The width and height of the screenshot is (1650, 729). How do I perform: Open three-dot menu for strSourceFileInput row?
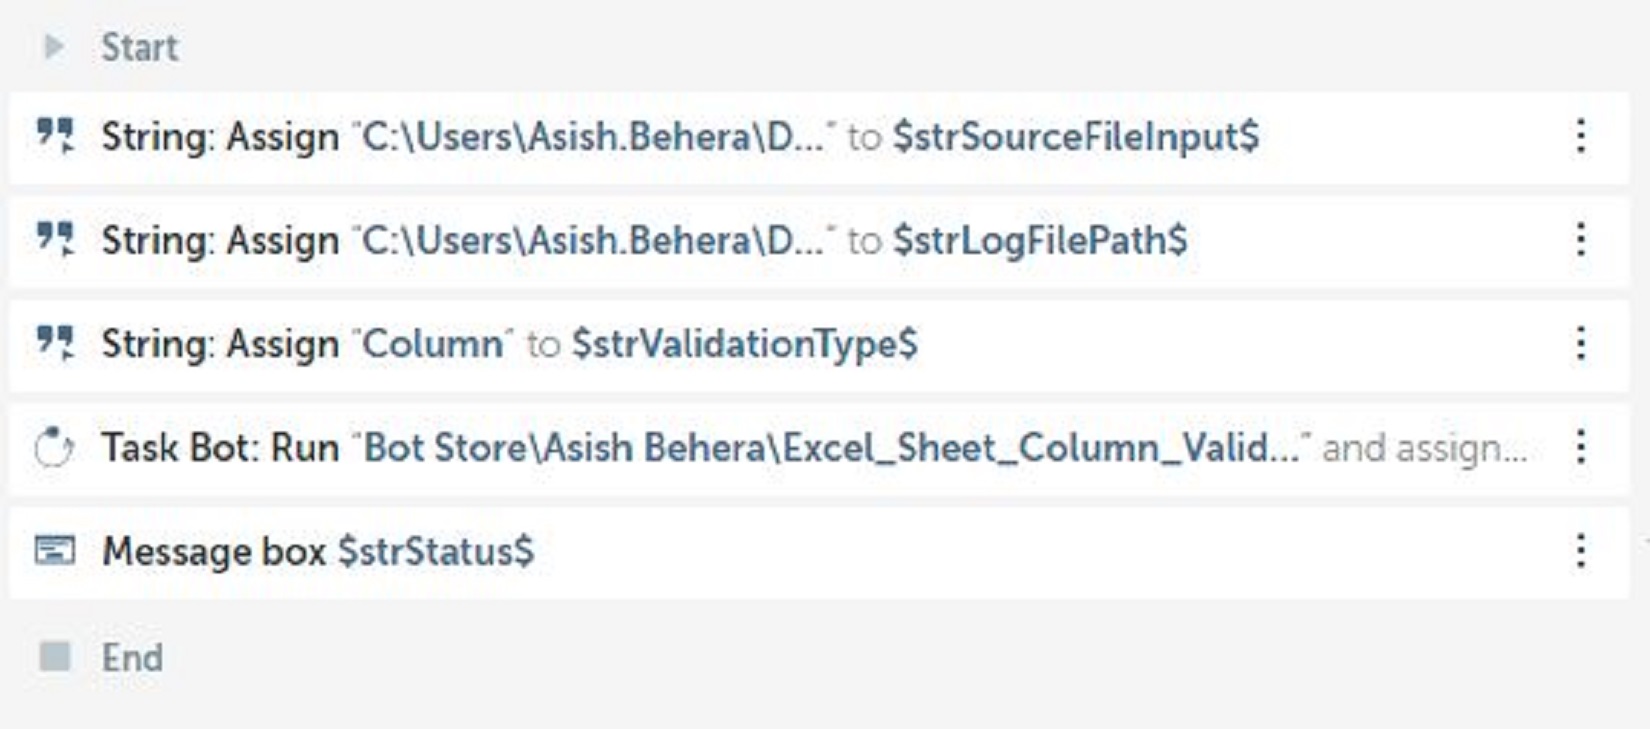[x=1580, y=136]
